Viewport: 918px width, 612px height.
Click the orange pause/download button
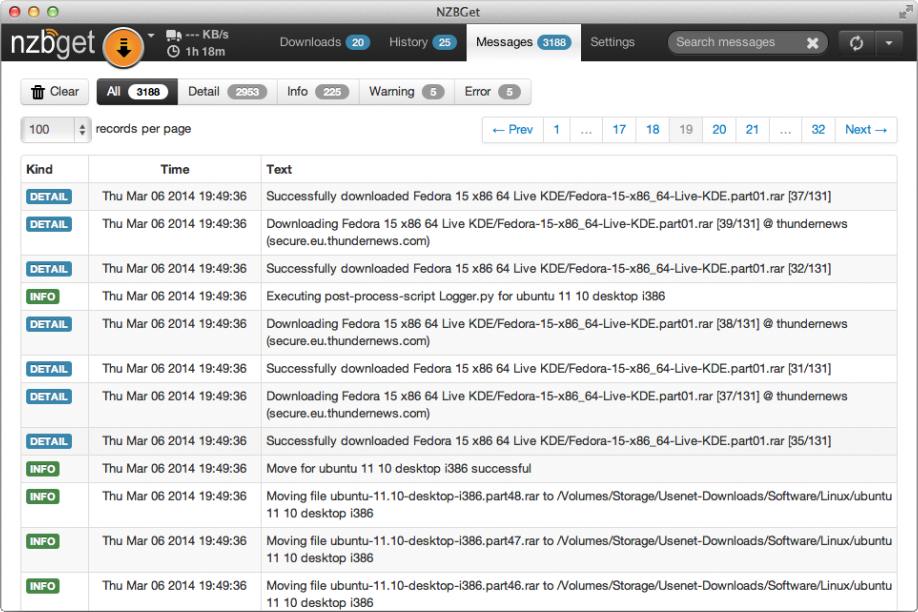coord(124,47)
